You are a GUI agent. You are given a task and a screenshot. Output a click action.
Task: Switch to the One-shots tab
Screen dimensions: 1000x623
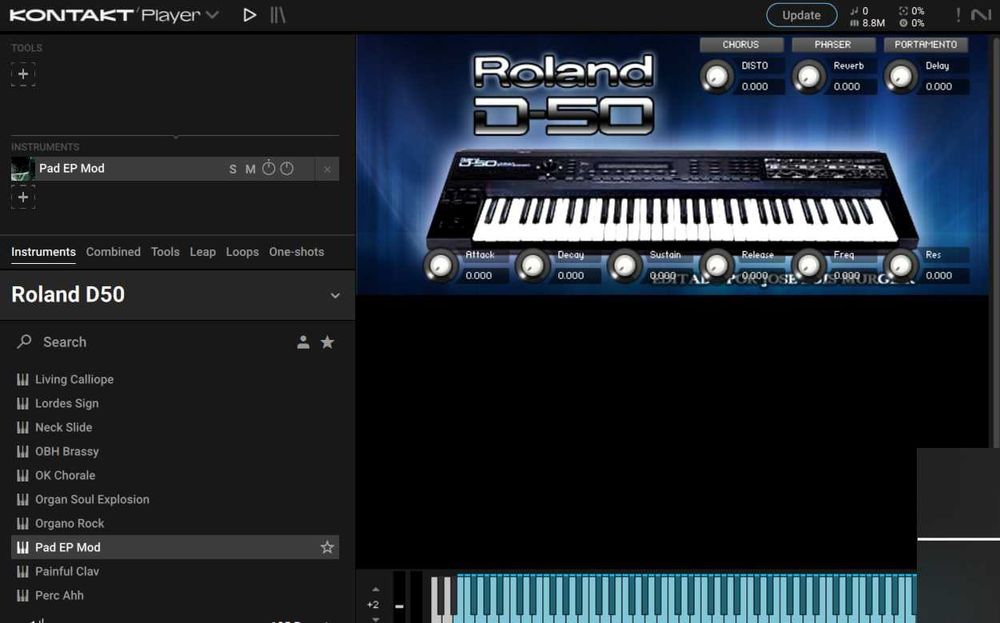pyautogui.click(x=297, y=252)
